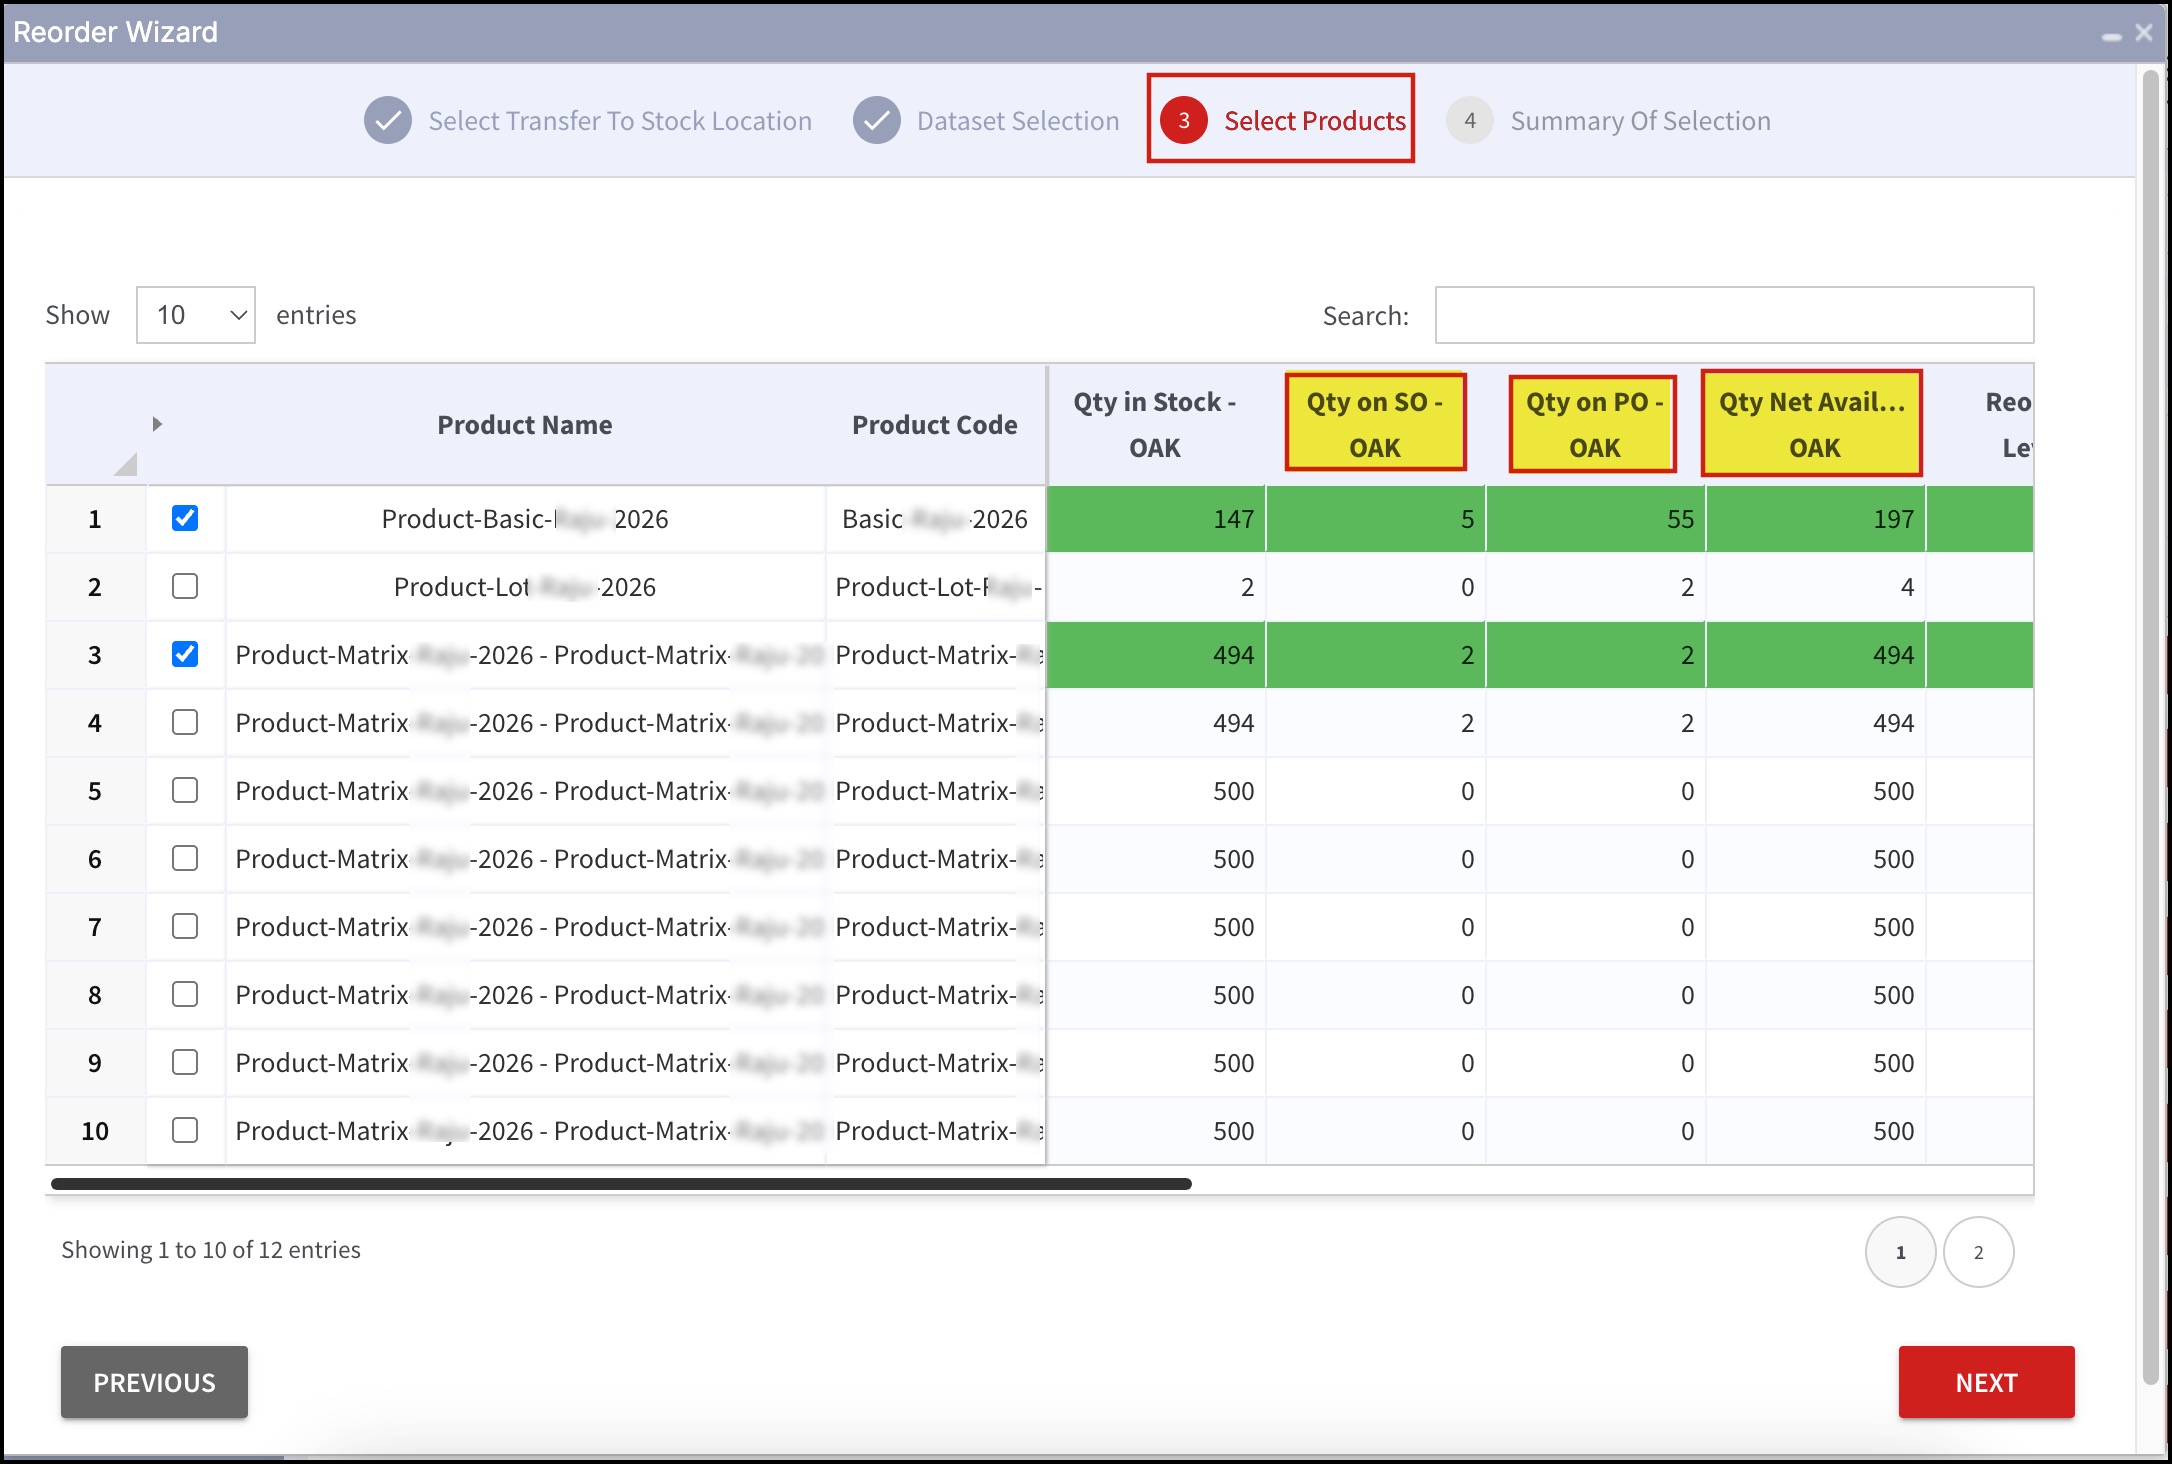
Task: Click into the Search input field
Action: tap(1734, 315)
